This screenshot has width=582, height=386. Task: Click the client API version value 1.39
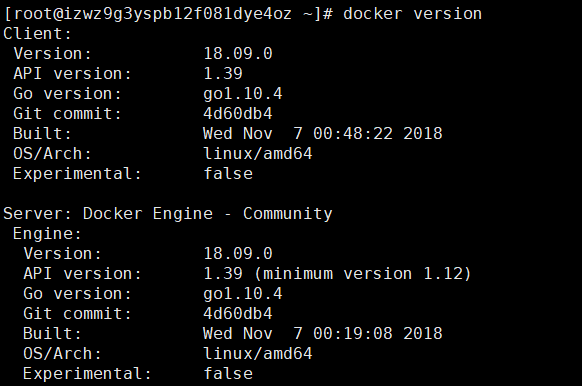click(x=223, y=74)
